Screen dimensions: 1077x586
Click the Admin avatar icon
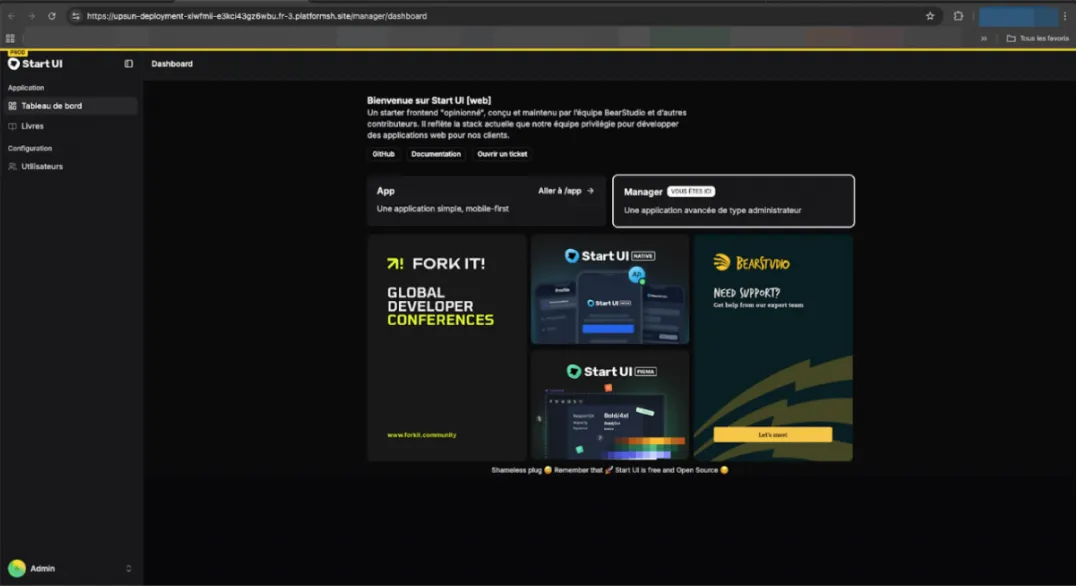[x=17, y=569]
